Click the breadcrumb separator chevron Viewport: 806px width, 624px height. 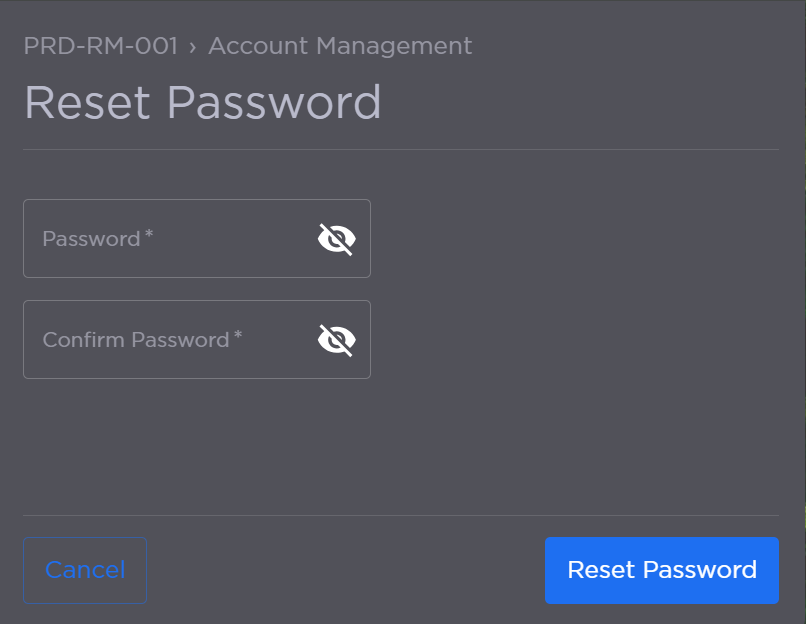[191, 46]
